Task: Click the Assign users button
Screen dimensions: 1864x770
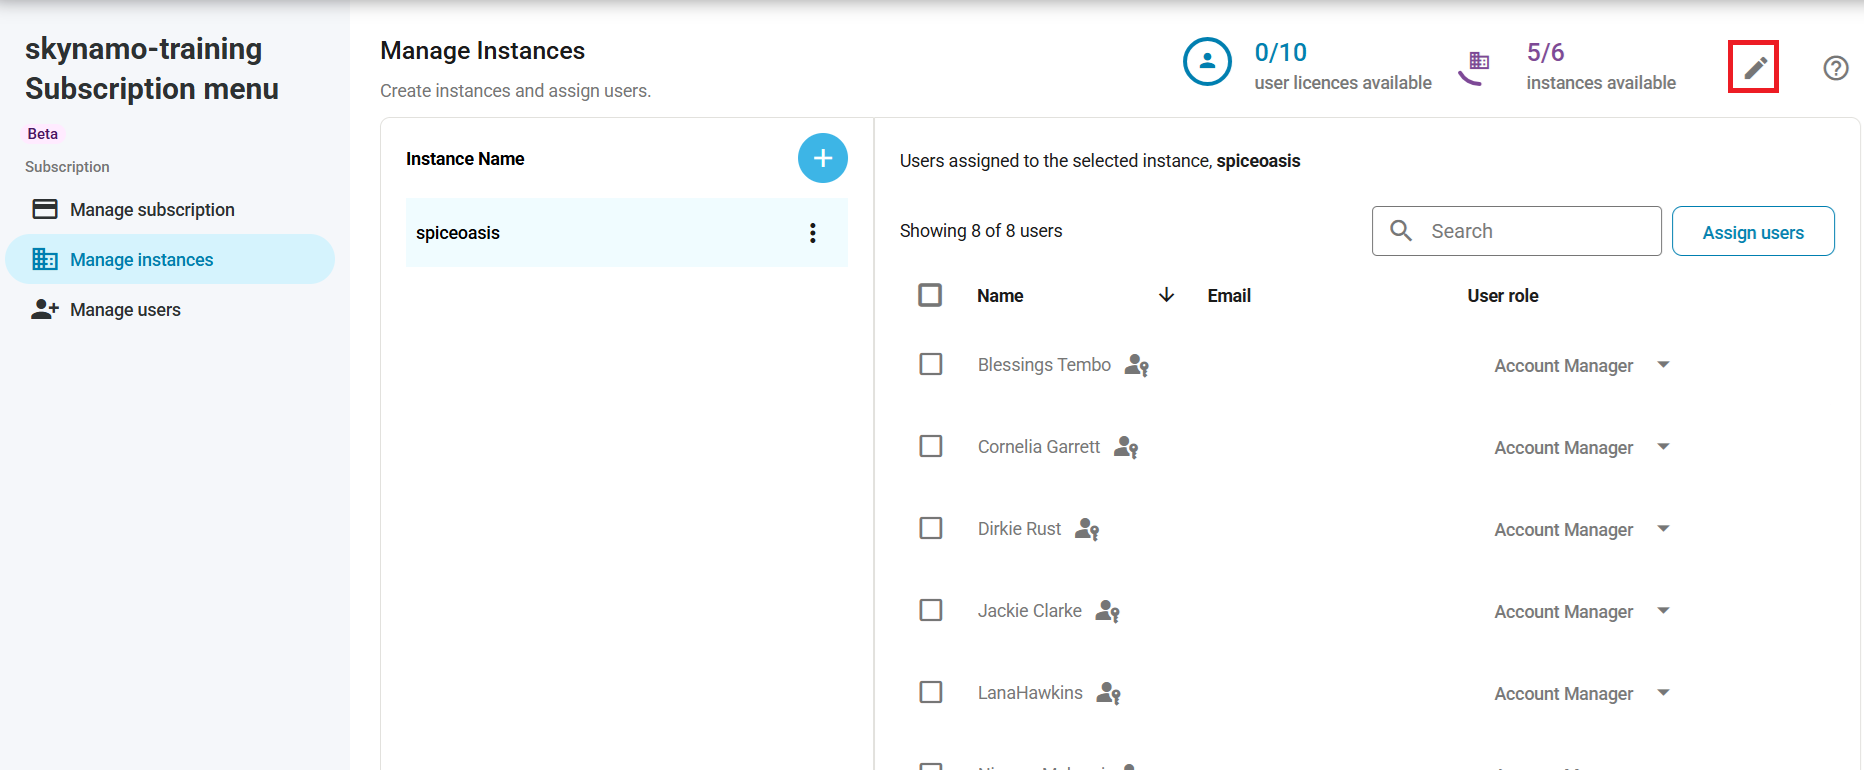Action: tap(1752, 232)
